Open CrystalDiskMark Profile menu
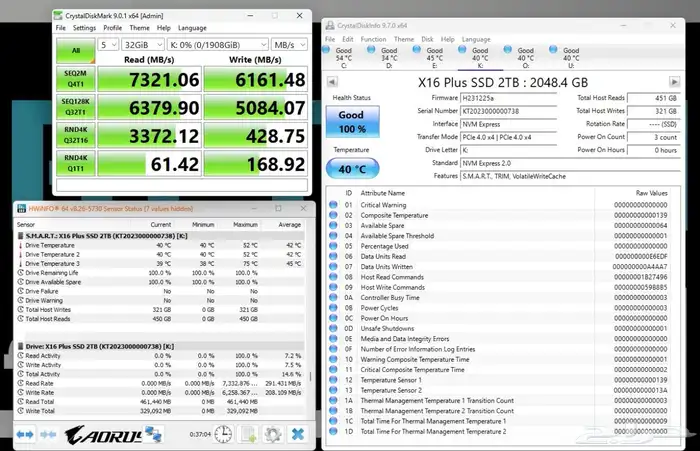Screen dimensions: 700x451 click(x=112, y=28)
